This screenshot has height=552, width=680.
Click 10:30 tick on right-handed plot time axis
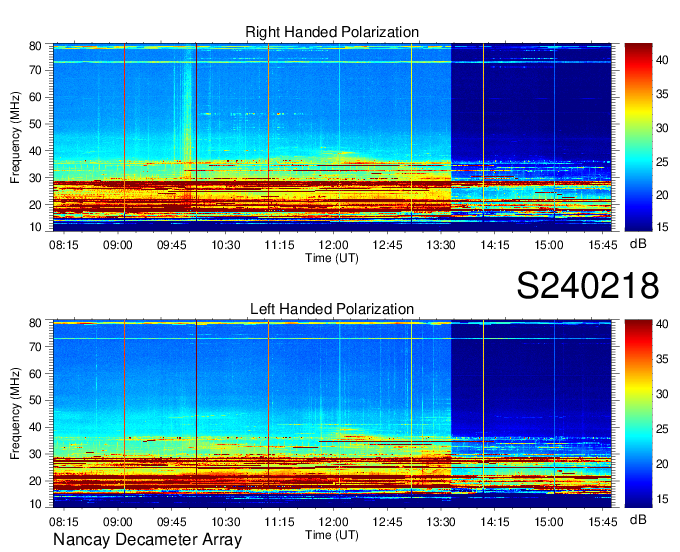coord(226,245)
